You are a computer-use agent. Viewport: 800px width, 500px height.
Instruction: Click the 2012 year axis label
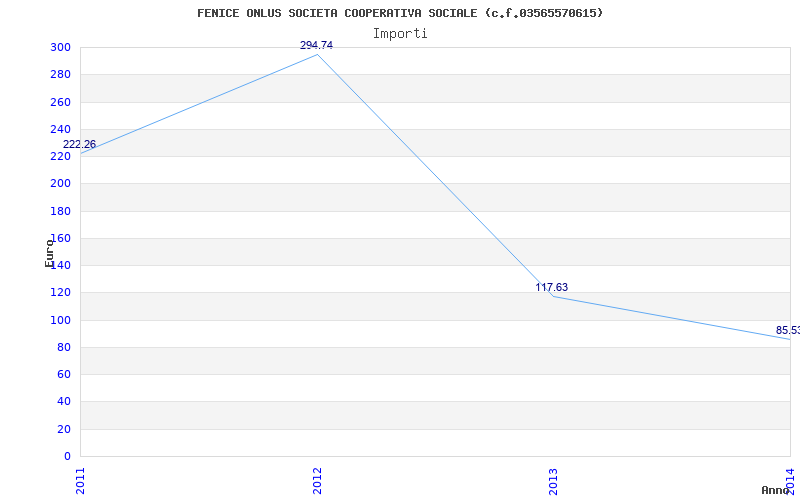click(x=317, y=481)
